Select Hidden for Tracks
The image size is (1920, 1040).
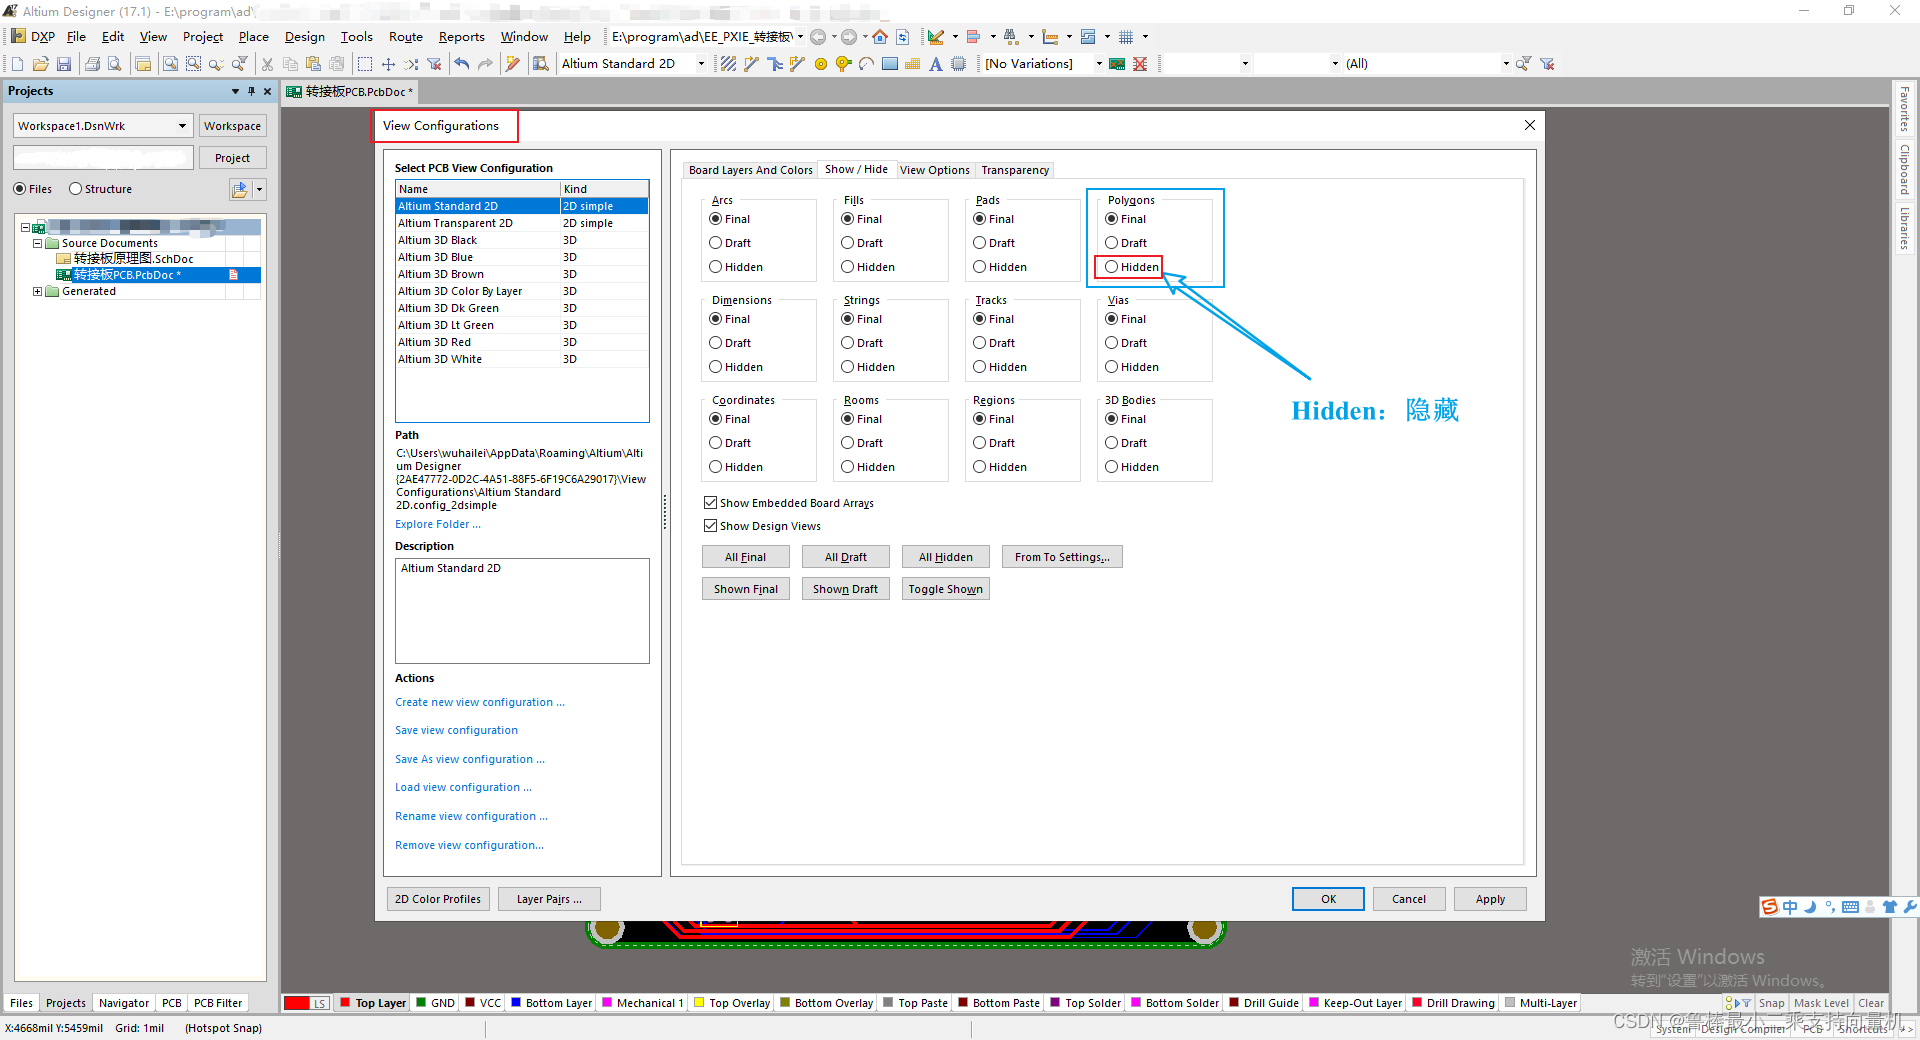pos(979,367)
